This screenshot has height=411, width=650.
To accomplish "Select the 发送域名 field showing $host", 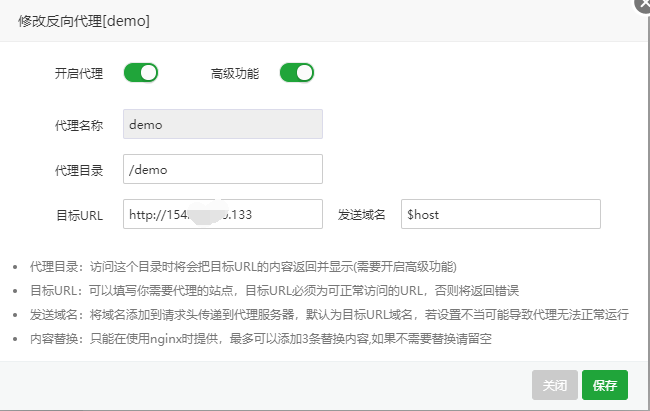I will tap(499, 214).
